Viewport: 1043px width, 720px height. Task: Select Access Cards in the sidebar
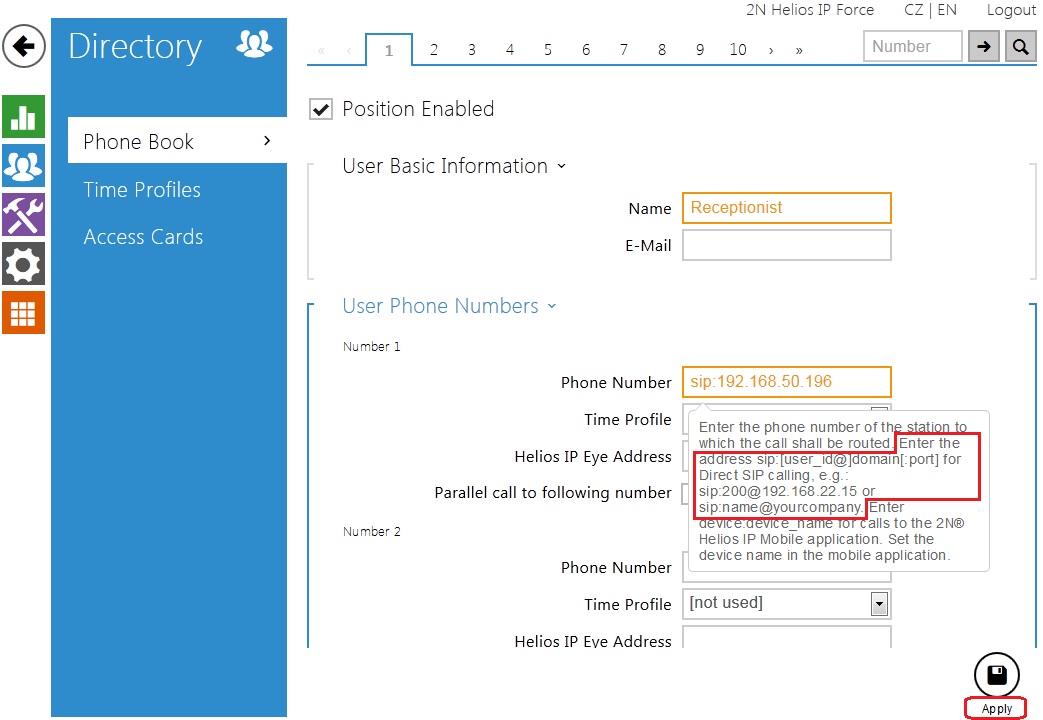tap(143, 237)
